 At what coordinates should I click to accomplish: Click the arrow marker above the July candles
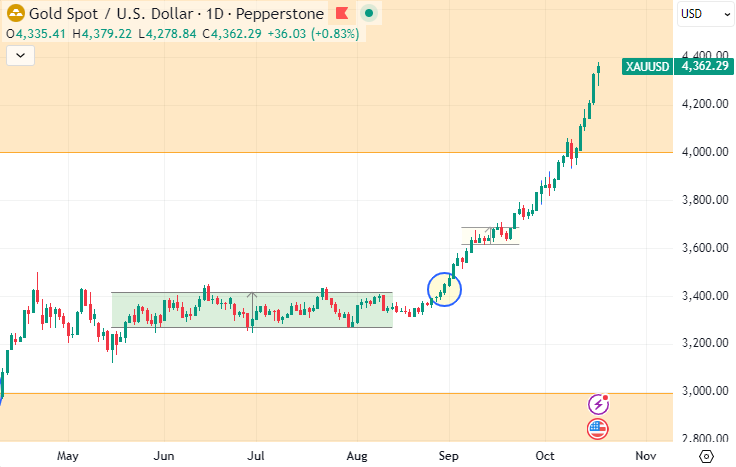[252, 296]
